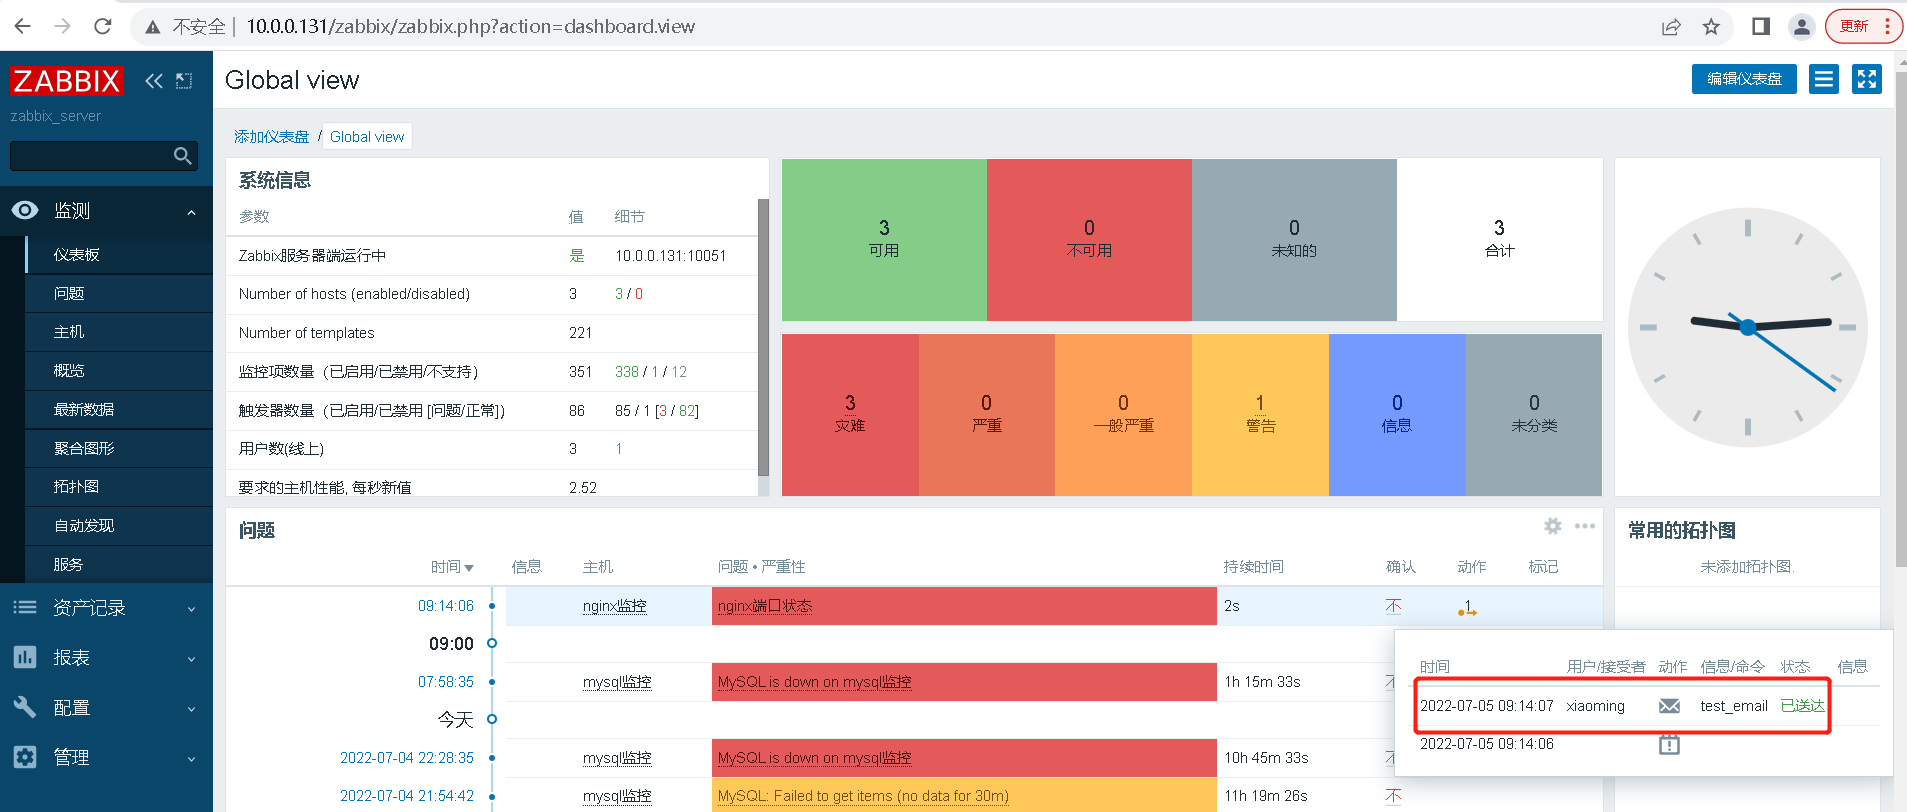Viewport: 1907px width, 812px height.
Task: Click the envelope icon for test_email action
Action: (x=1669, y=706)
